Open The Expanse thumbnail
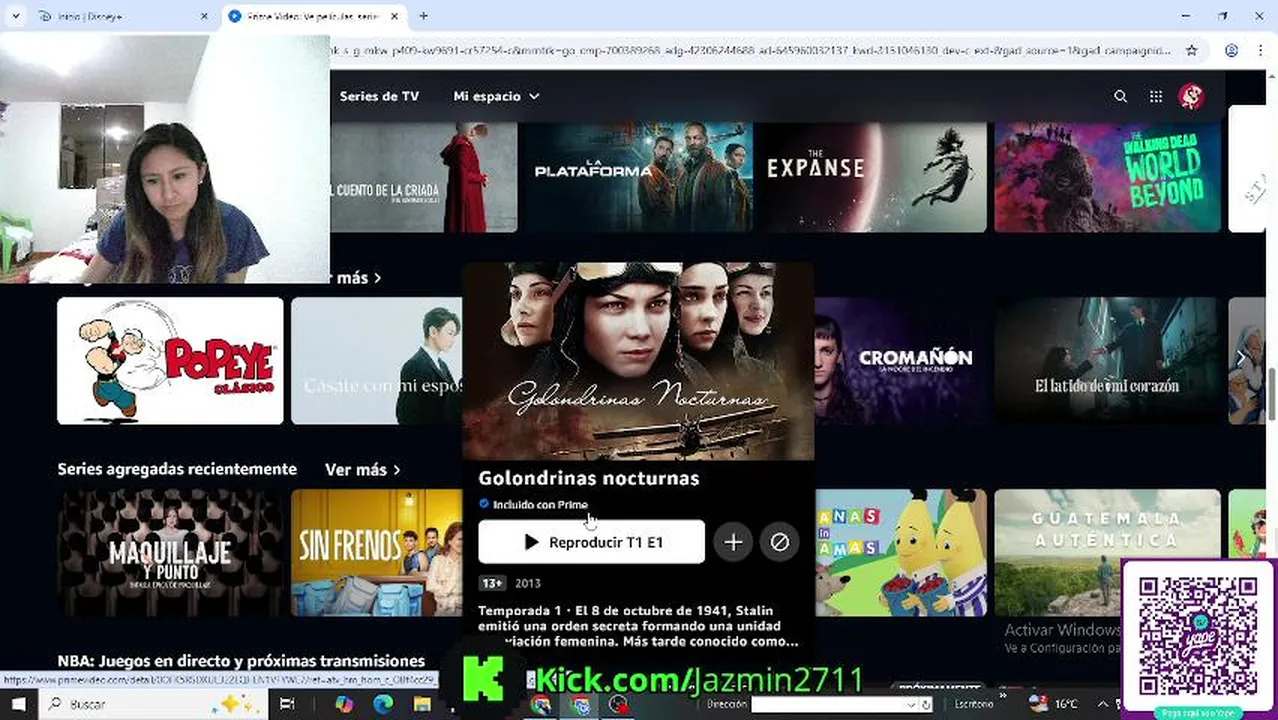 coord(873,177)
